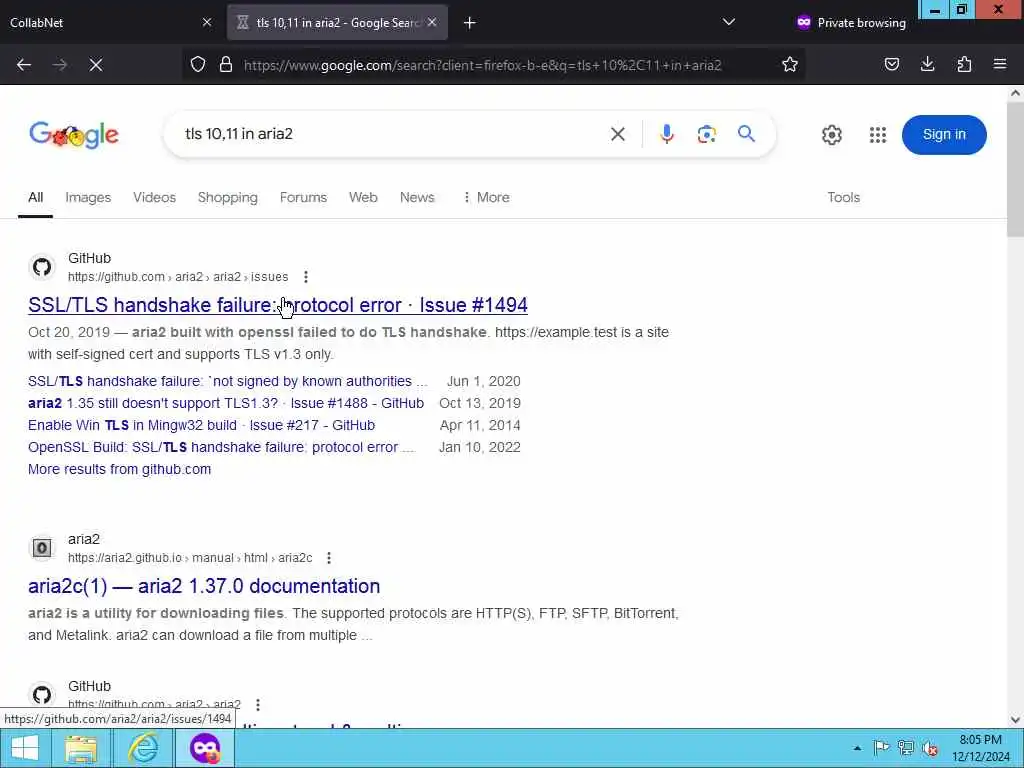The image size is (1024, 768).
Task: Open the Firefox downloads panel
Action: coord(927,65)
